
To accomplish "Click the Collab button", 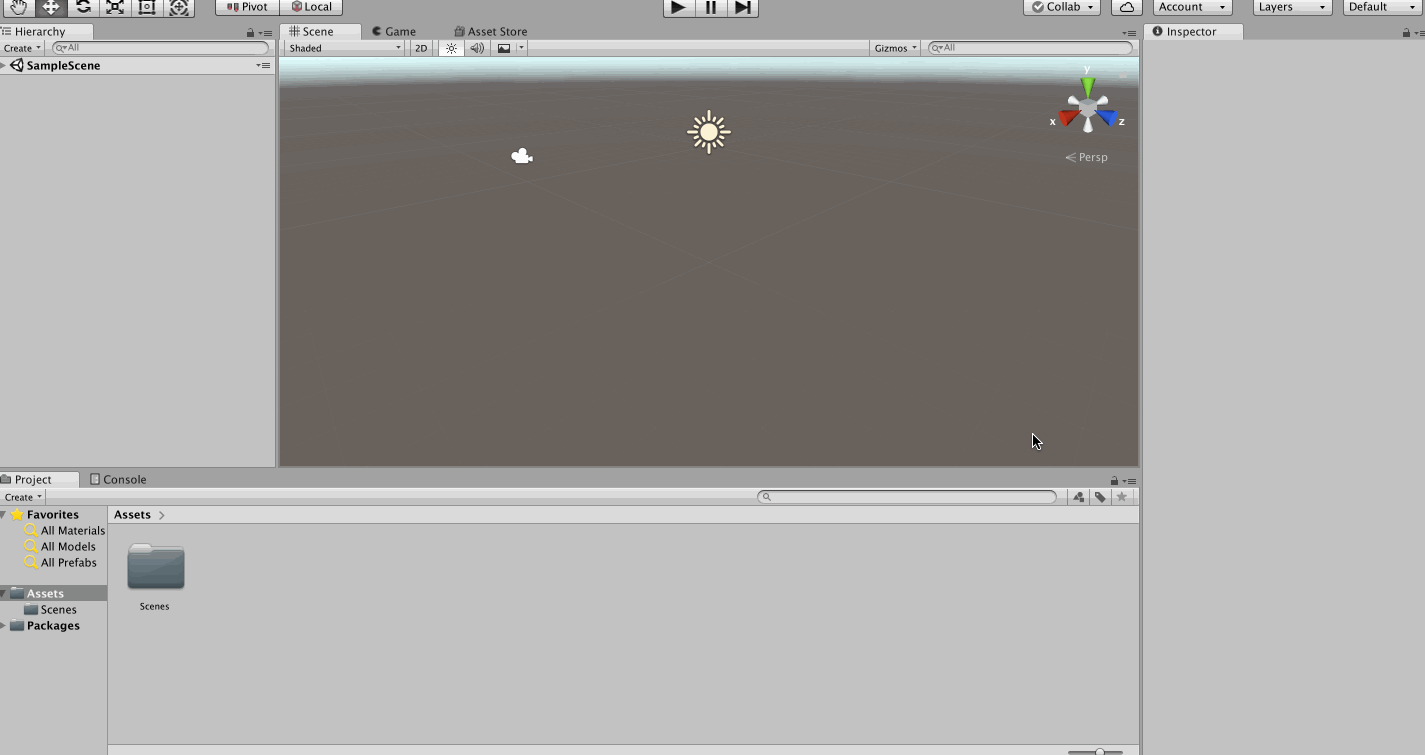I will coord(1062,7).
